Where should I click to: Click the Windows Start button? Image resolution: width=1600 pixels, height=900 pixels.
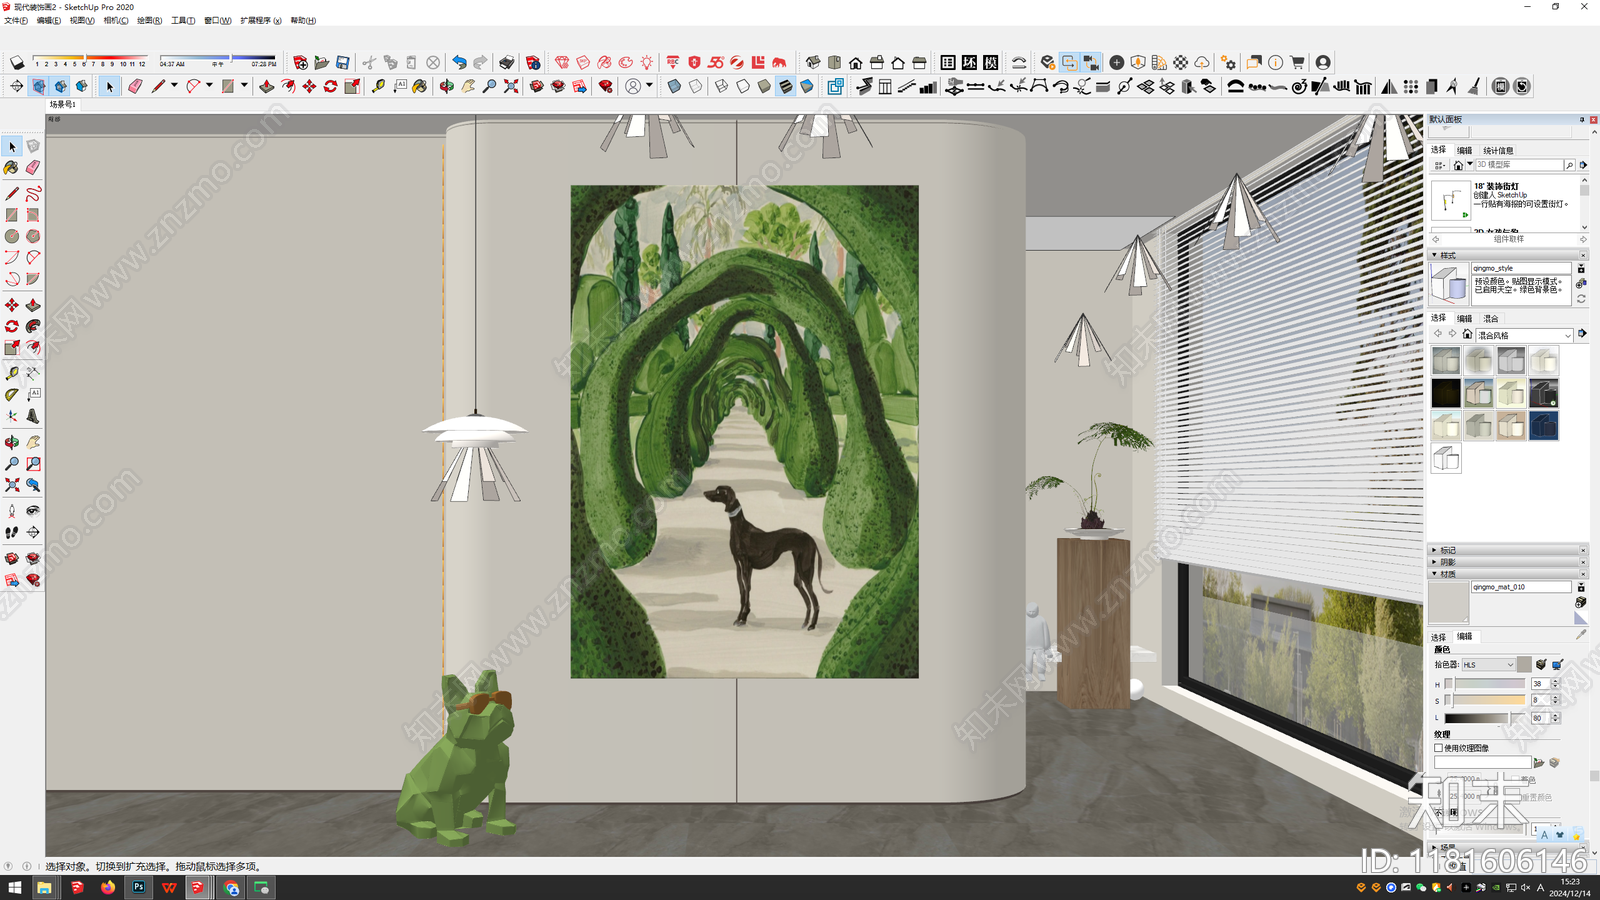[14, 887]
